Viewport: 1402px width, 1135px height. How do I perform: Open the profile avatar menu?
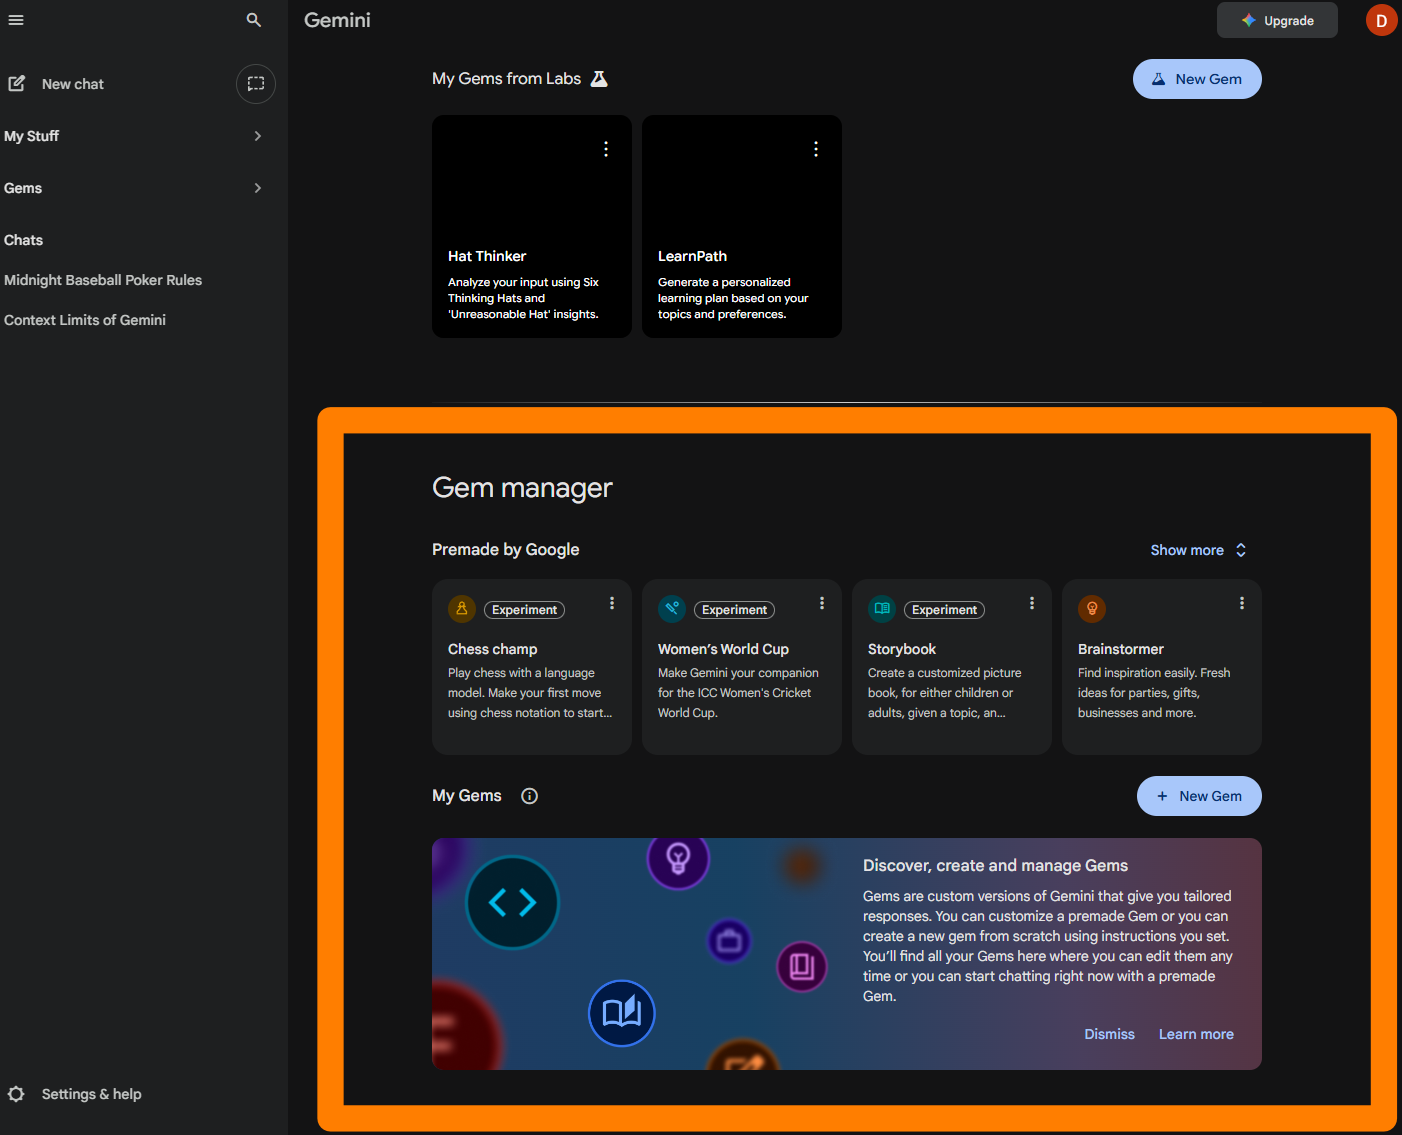[1381, 20]
